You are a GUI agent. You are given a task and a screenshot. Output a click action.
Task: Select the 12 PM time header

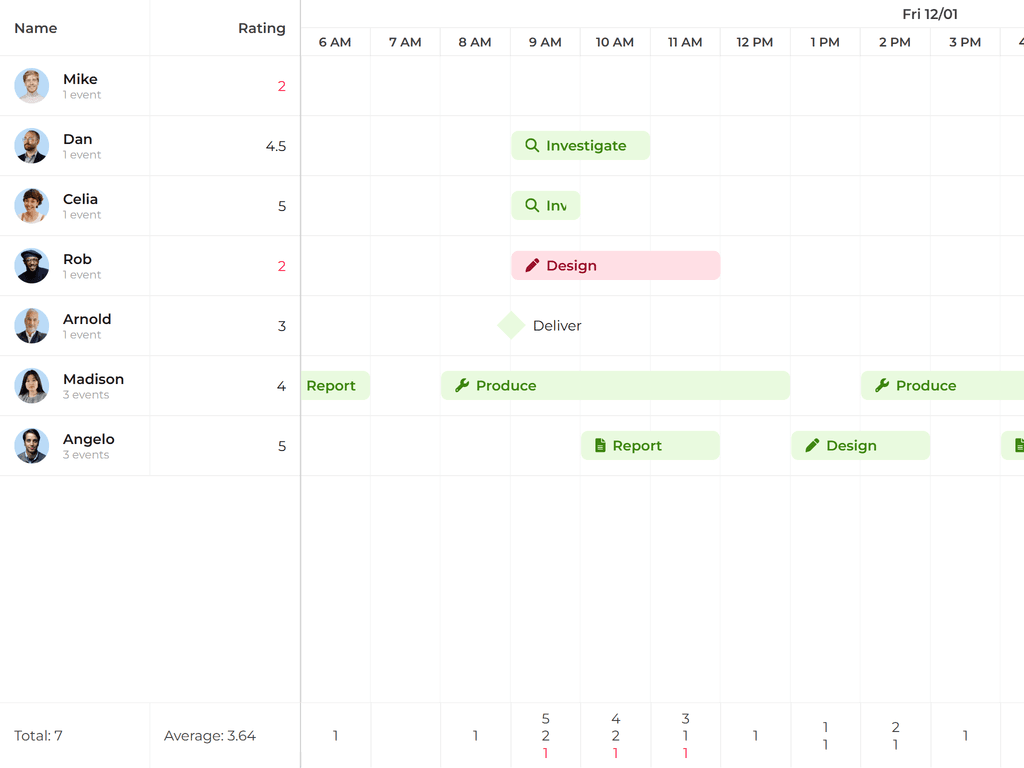(x=755, y=42)
